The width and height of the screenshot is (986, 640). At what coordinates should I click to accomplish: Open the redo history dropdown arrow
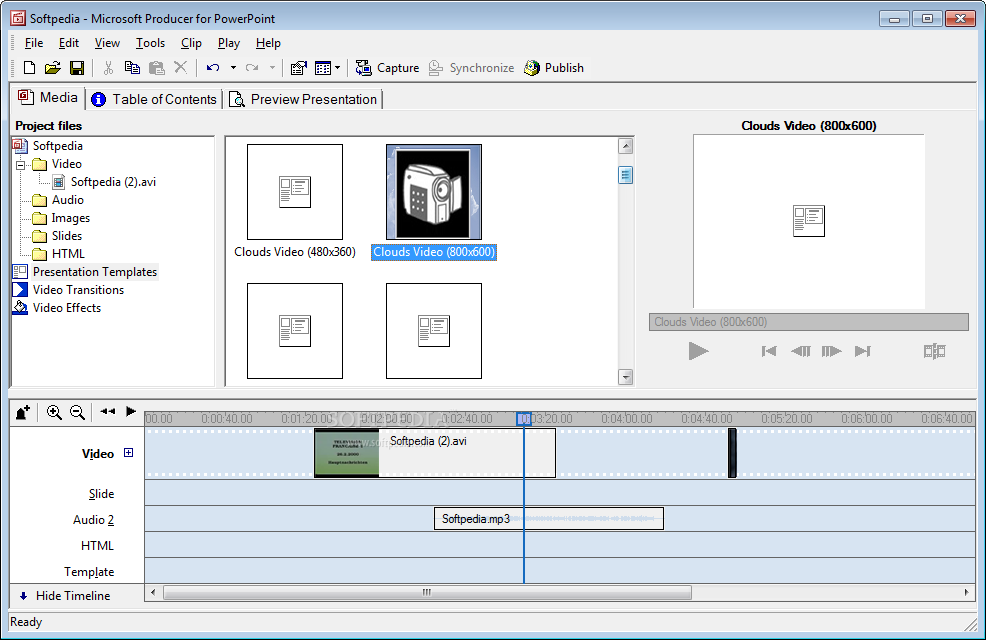tap(272, 68)
